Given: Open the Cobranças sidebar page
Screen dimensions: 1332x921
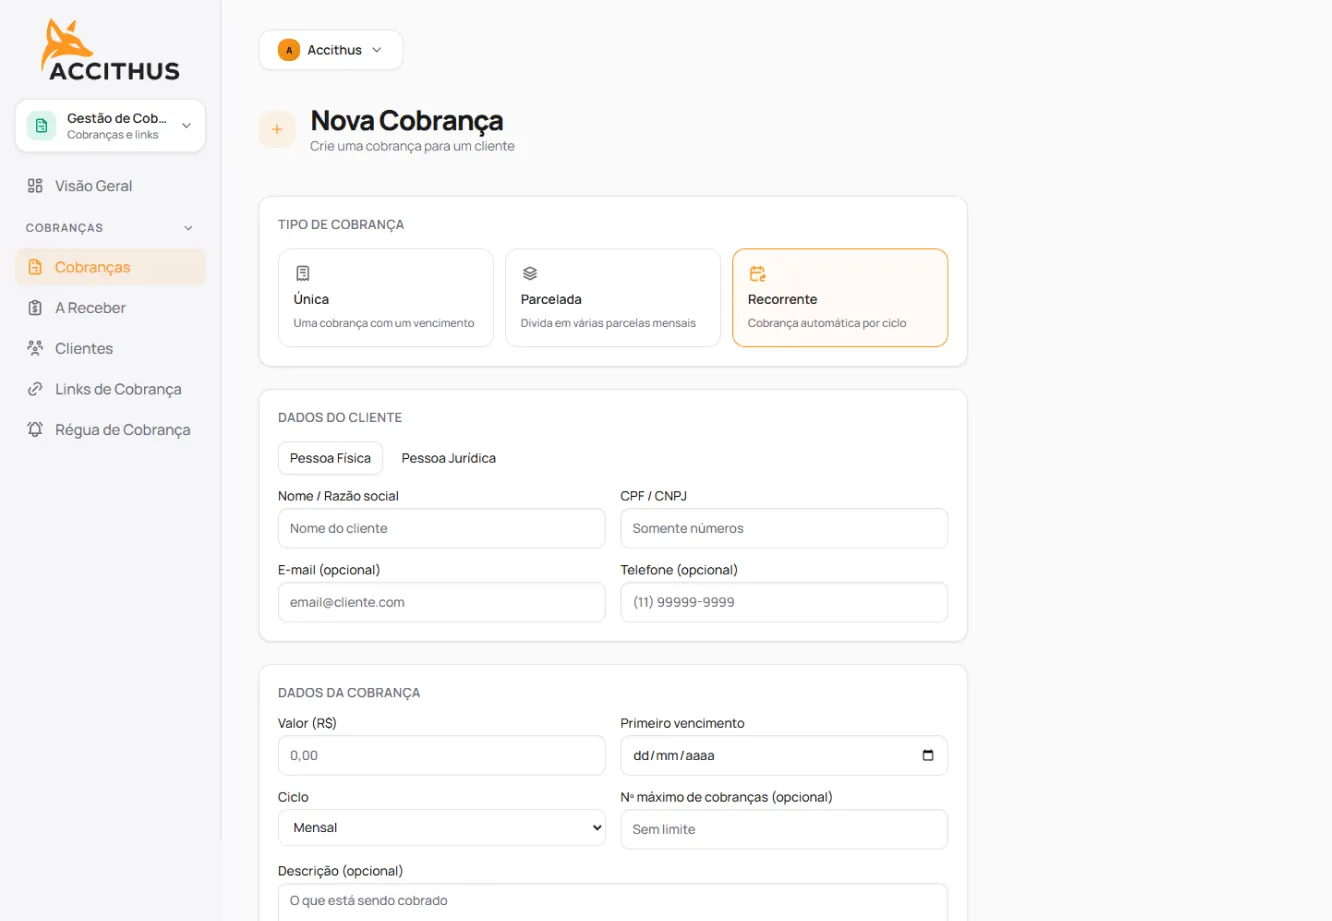Looking at the screenshot, I should click(110, 267).
